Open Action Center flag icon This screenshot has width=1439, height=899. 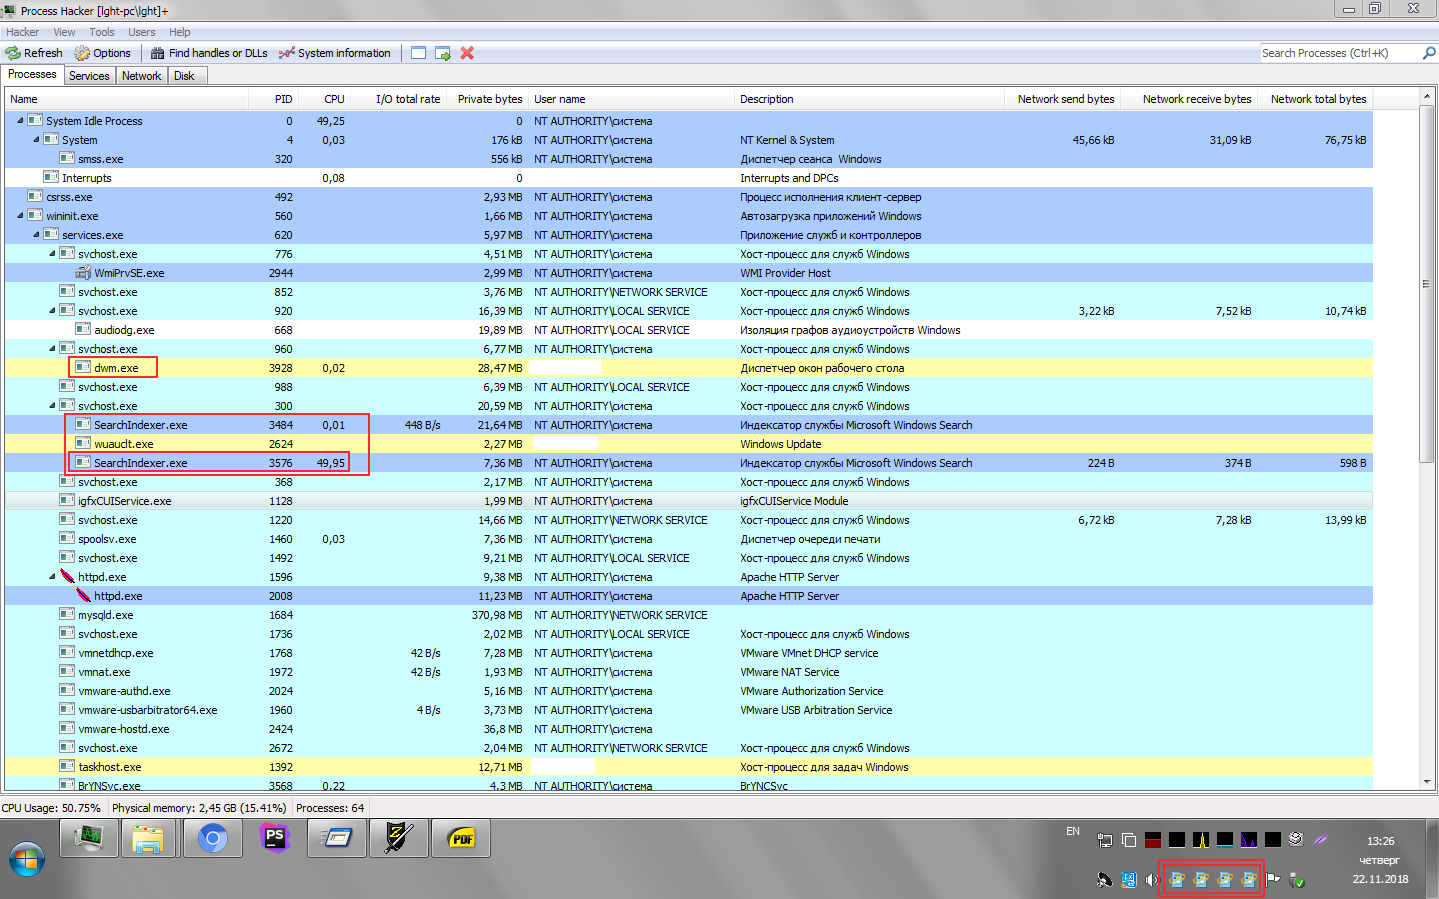click(x=1273, y=880)
